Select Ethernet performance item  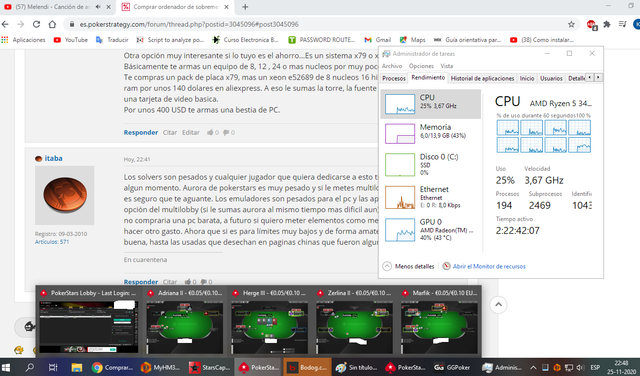click(x=431, y=197)
